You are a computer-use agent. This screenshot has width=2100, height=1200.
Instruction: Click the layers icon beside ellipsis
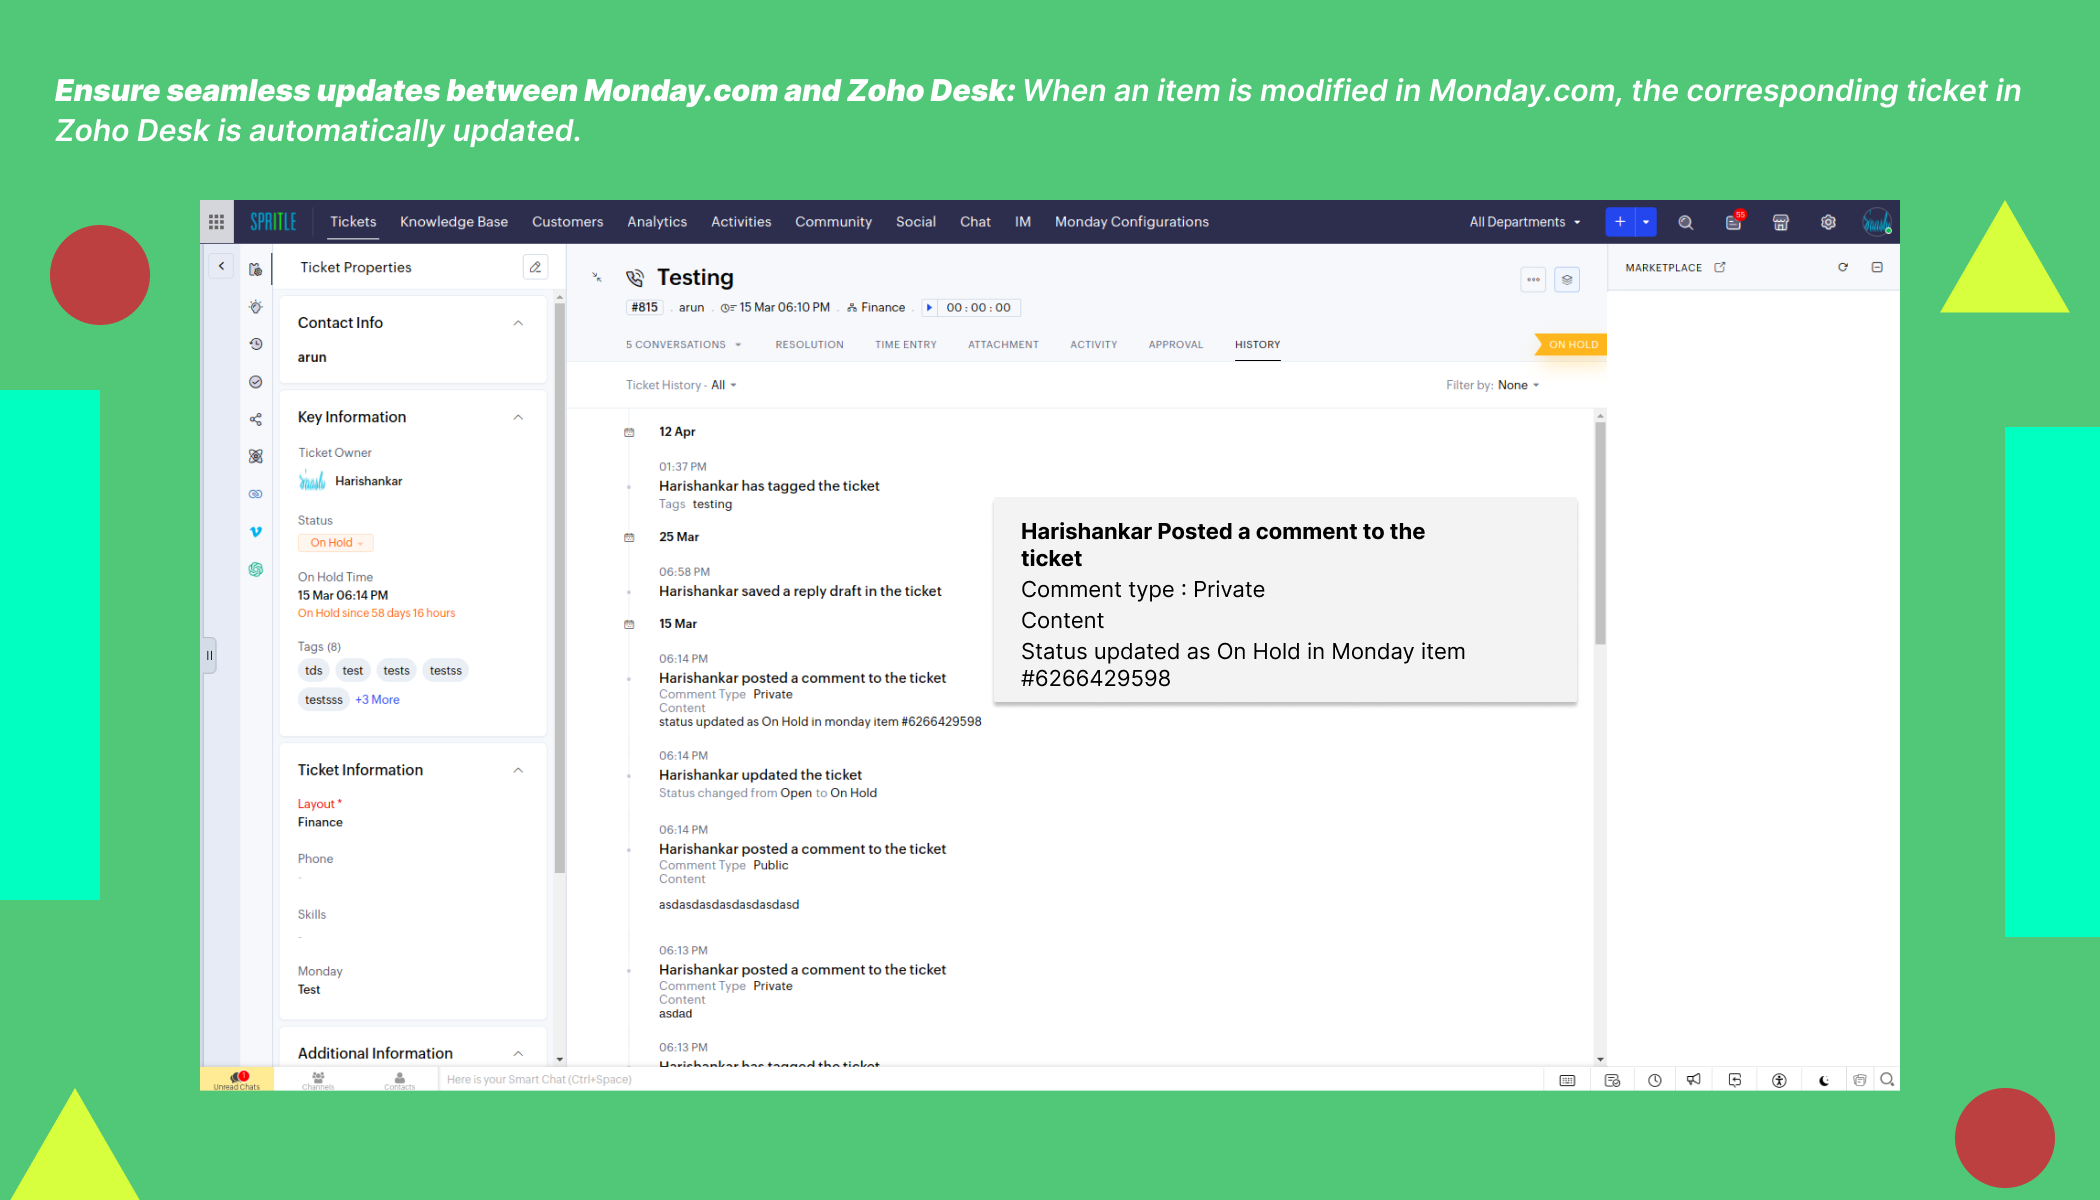click(1567, 280)
